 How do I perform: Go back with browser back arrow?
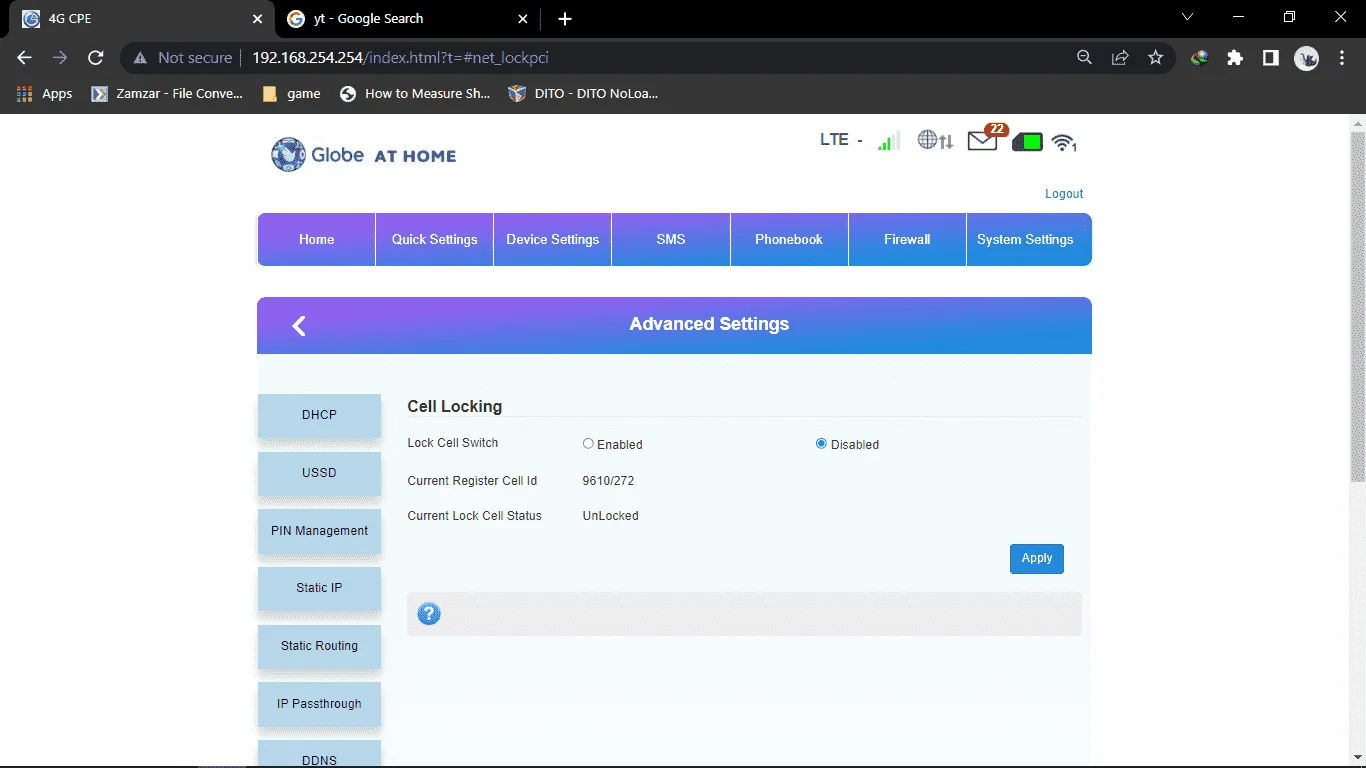pyautogui.click(x=25, y=58)
